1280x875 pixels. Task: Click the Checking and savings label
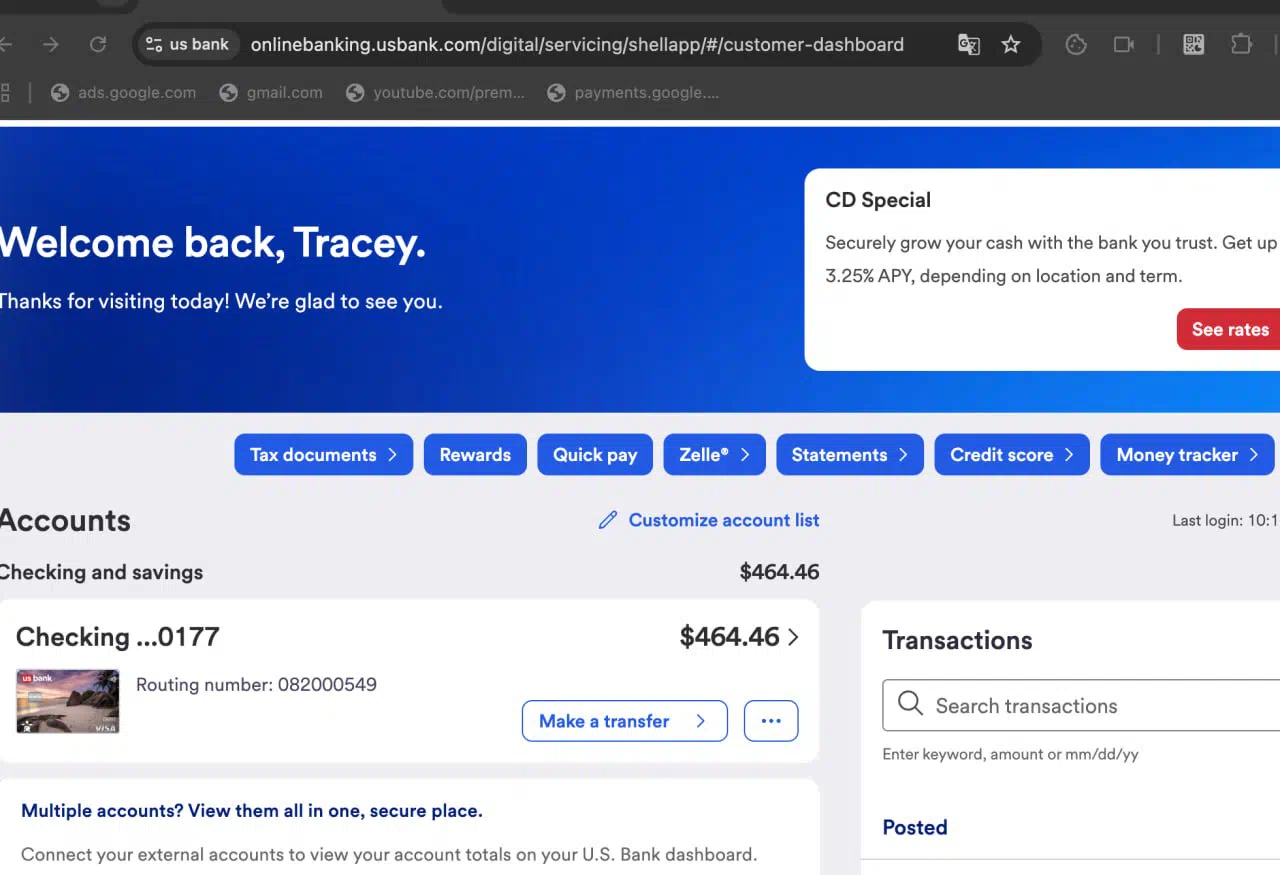(101, 572)
